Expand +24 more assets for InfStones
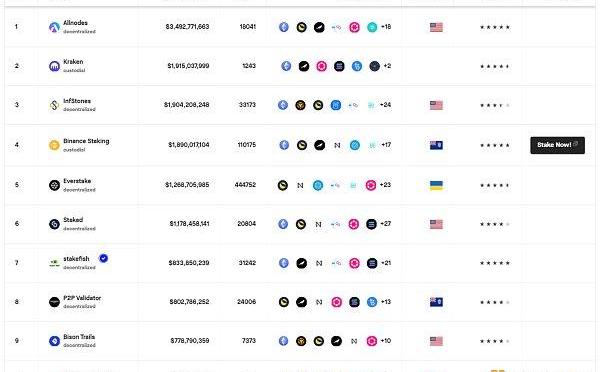 point(385,104)
